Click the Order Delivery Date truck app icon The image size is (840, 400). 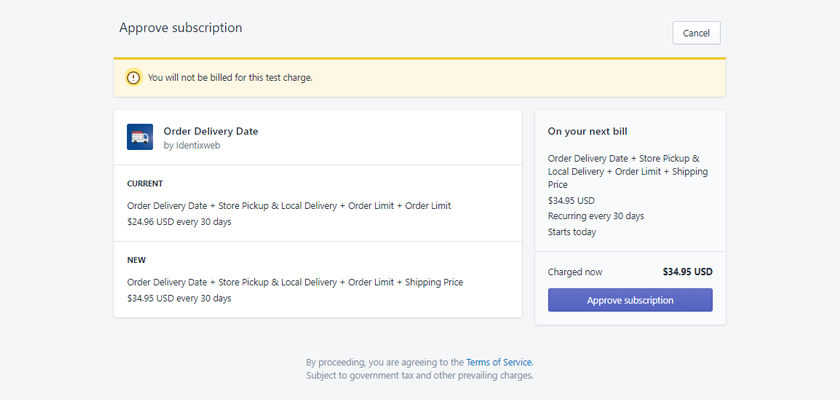click(140, 137)
